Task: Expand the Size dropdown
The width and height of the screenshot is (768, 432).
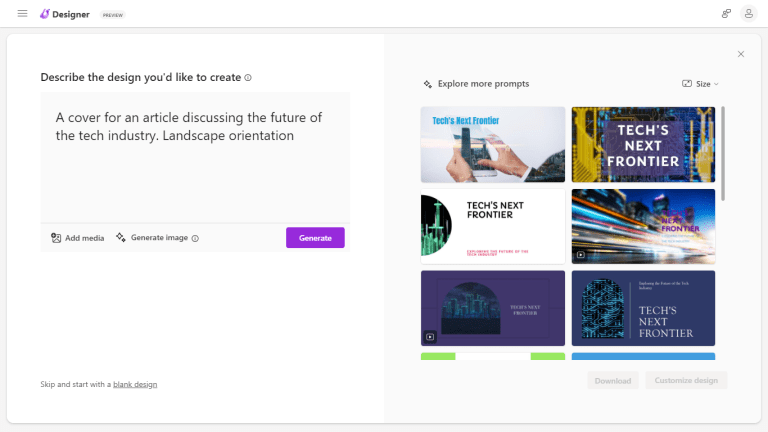Action: tap(700, 84)
